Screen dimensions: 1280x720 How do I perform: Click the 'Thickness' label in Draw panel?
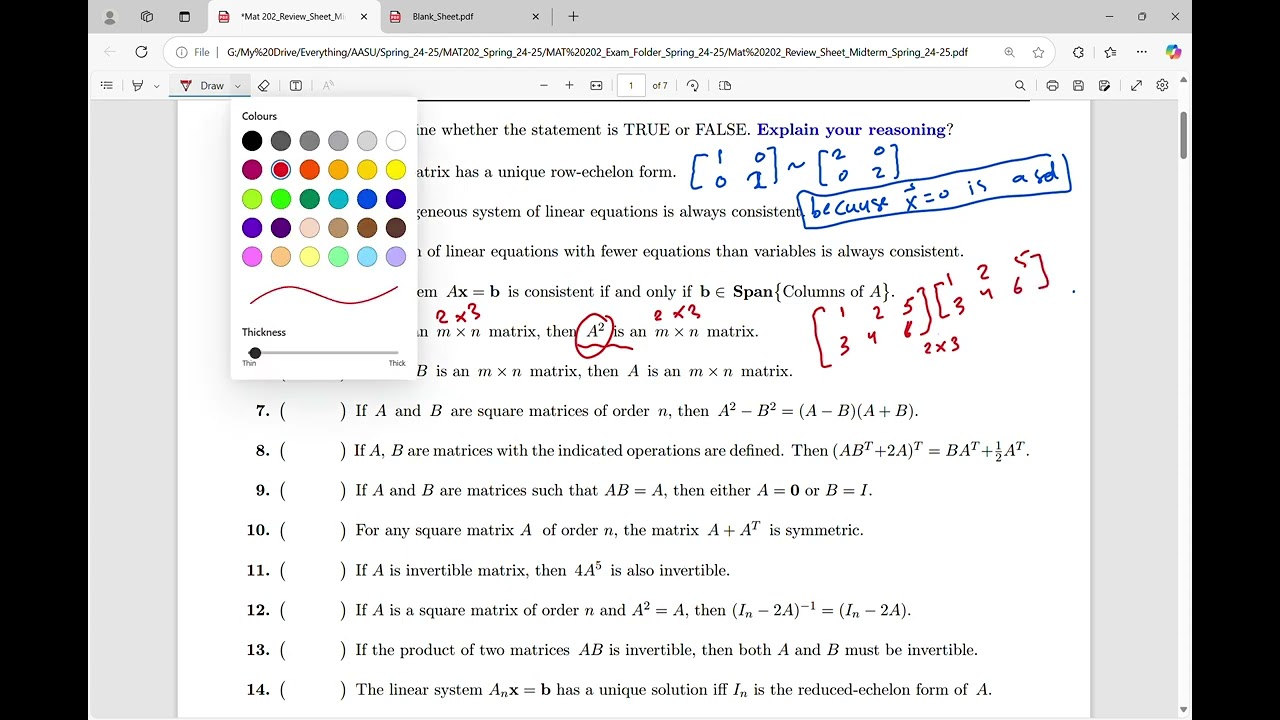click(x=264, y=332)
